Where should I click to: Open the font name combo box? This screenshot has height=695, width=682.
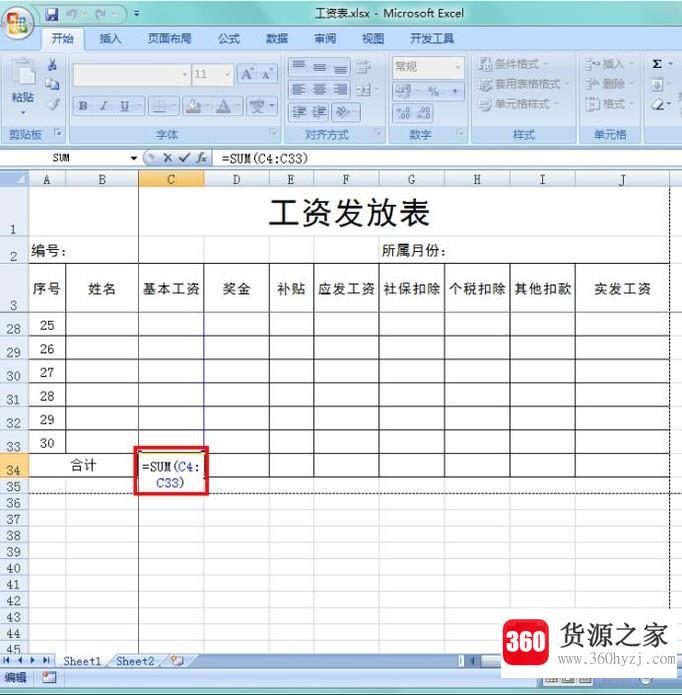(x=131, y=74)
